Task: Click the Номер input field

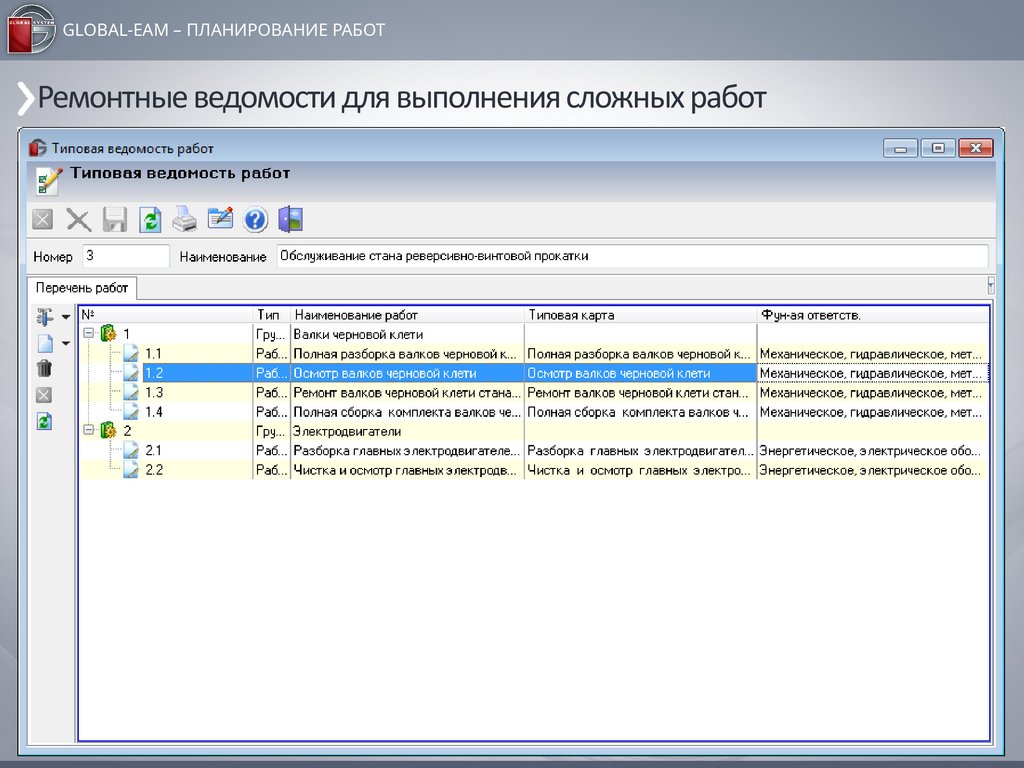Action: pos(125,256)
